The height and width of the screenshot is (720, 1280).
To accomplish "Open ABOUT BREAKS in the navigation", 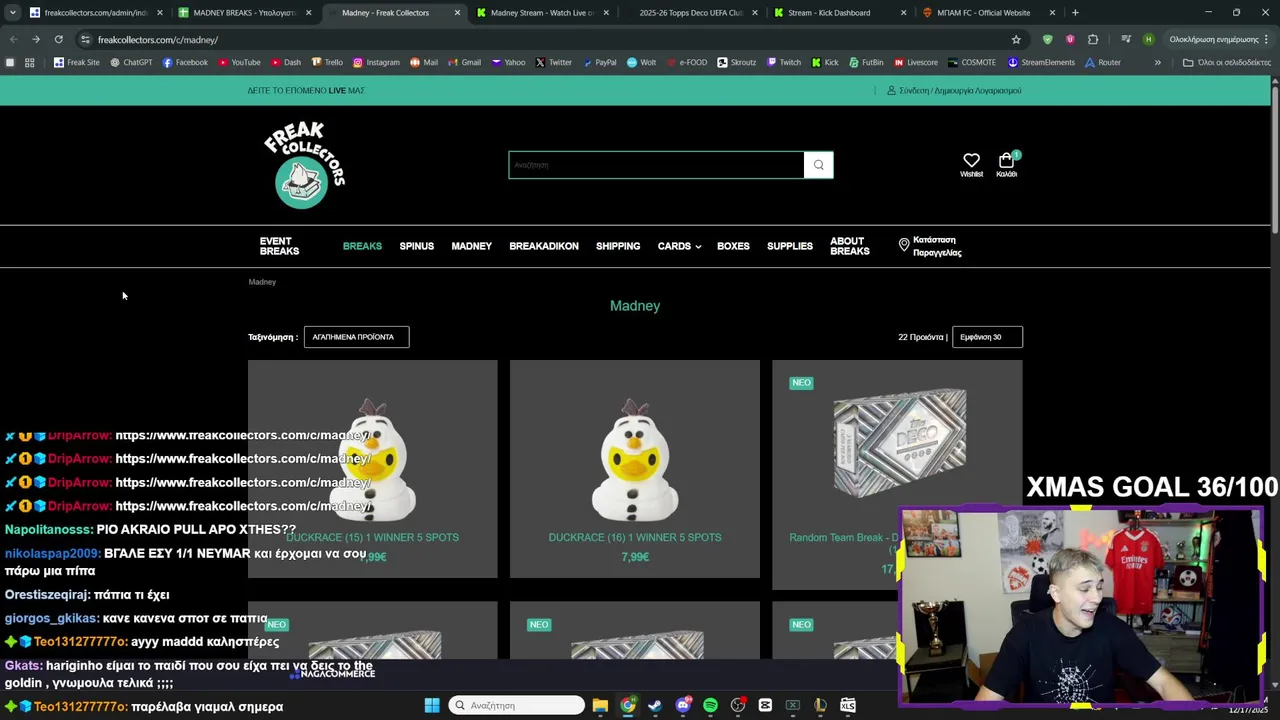I will pos(850,246).
